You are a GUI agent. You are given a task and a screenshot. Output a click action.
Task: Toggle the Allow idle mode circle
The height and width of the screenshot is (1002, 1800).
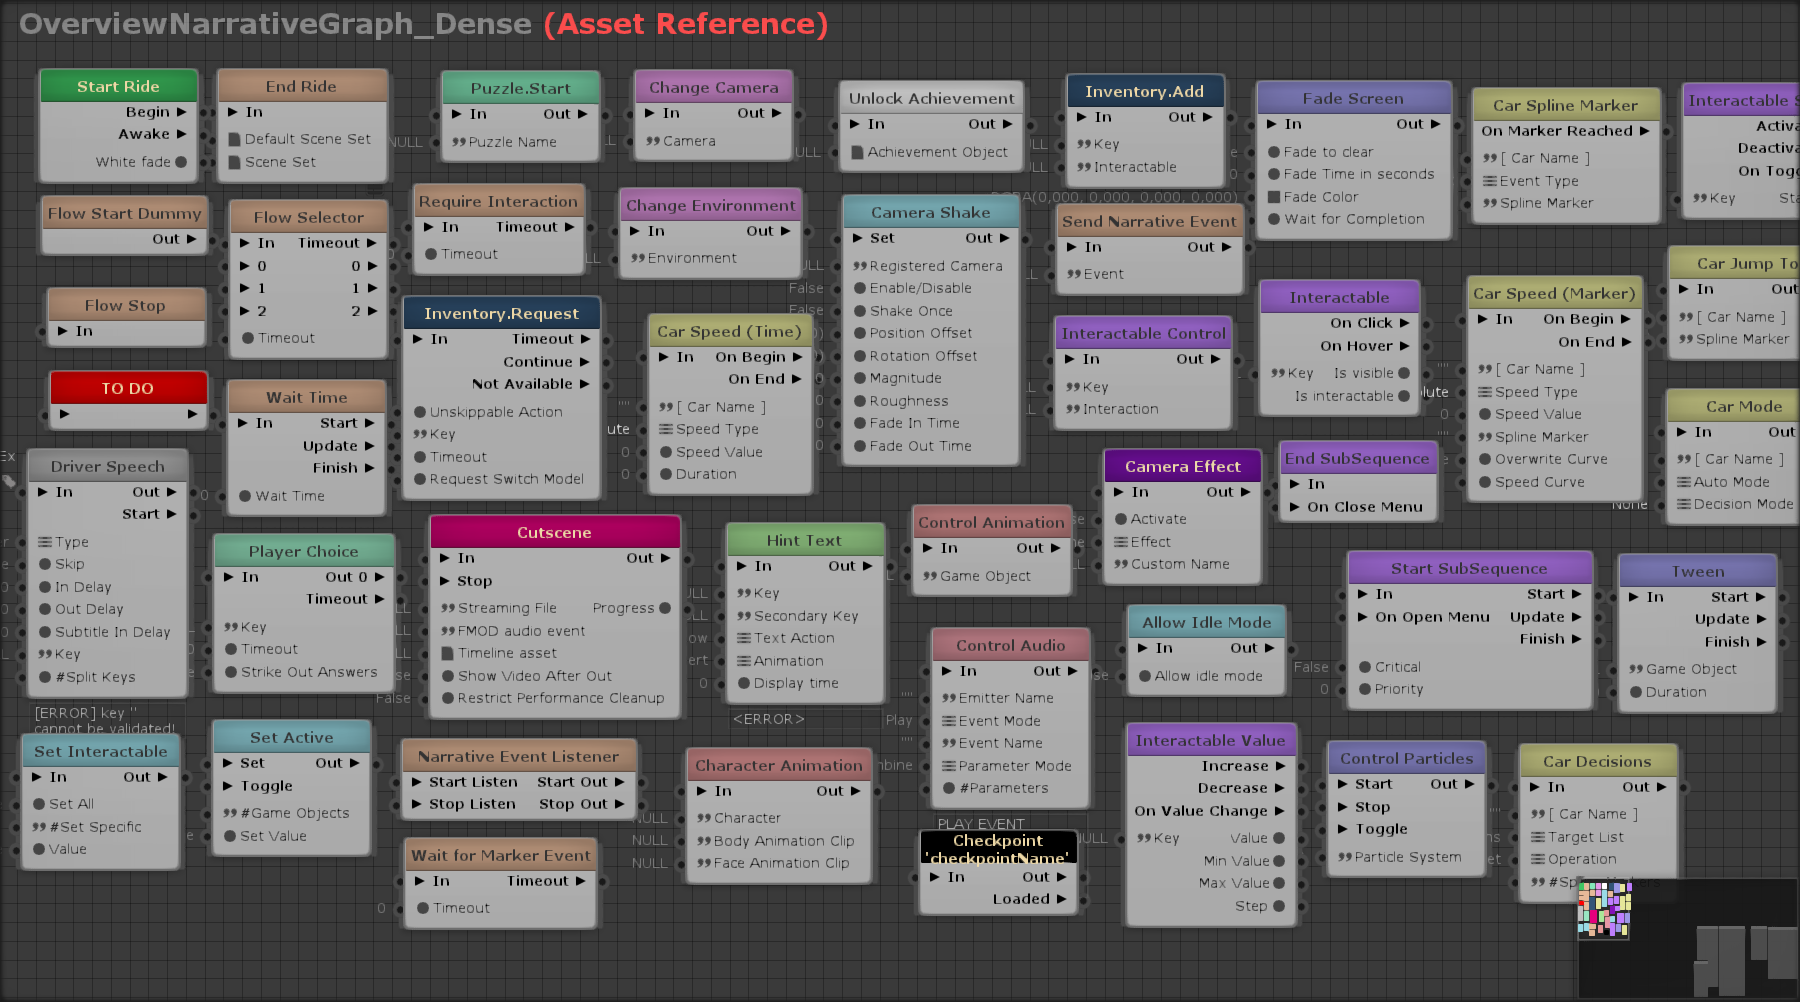point(1145,676)
